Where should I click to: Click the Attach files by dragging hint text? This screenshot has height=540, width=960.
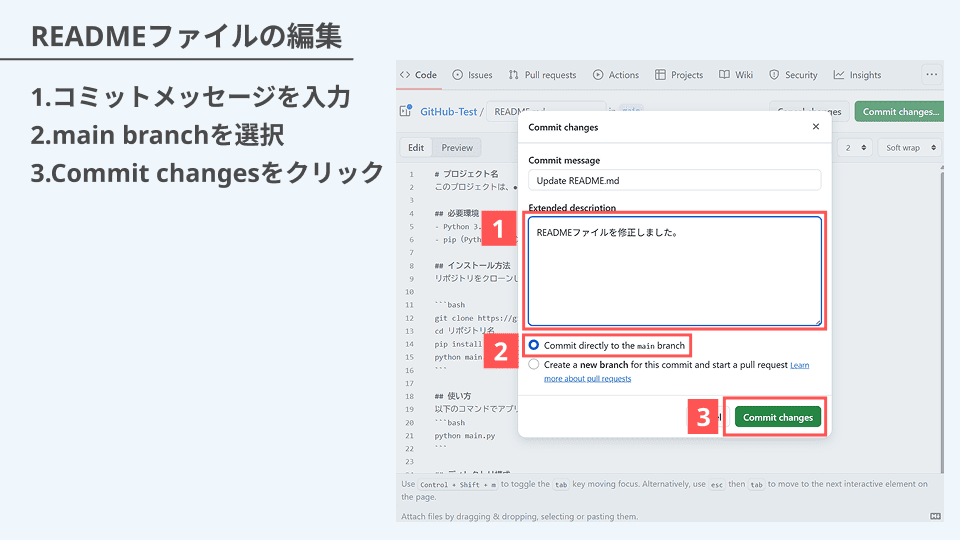(x=519, y=516)
